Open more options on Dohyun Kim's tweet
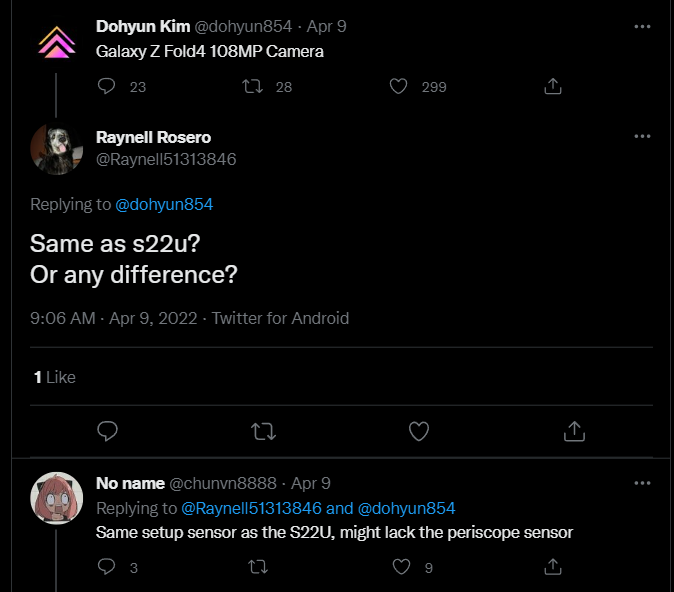The width and height of the screenshot is (674, 592). click(x=643, y=26)
